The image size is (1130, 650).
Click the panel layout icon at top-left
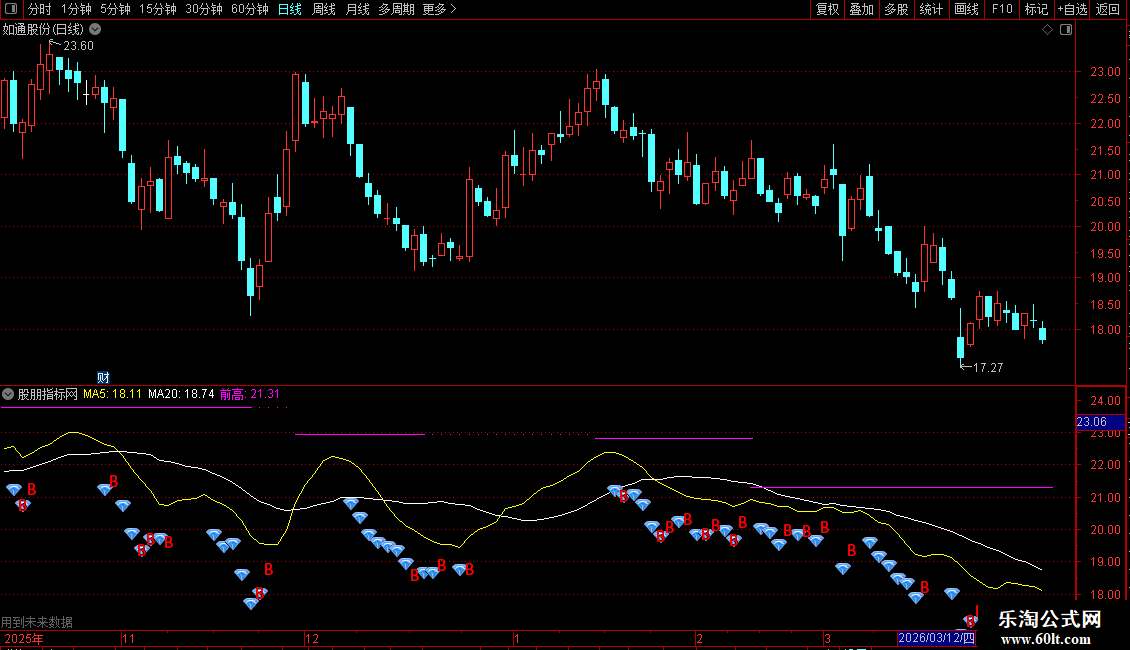point(11,9)
